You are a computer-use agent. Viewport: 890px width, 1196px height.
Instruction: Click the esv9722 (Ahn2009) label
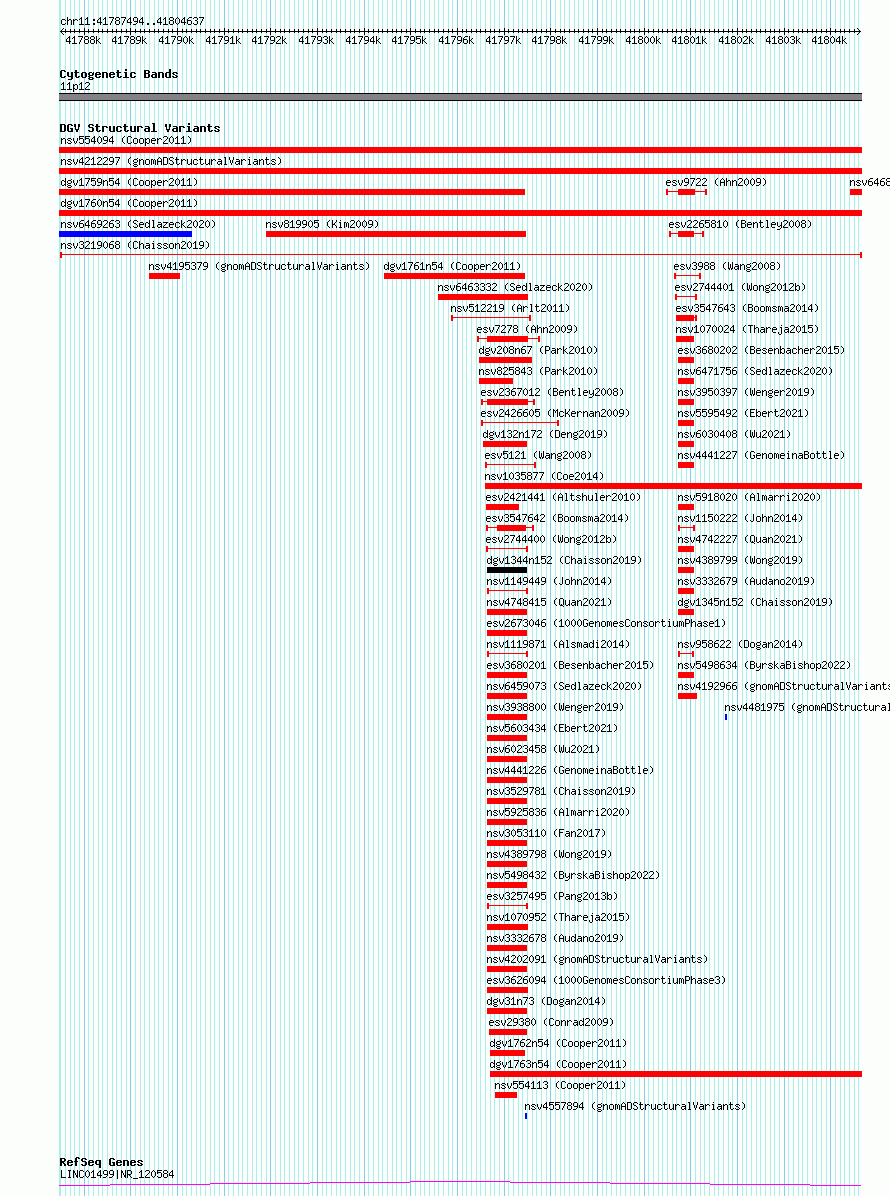[x=716, y=182]
